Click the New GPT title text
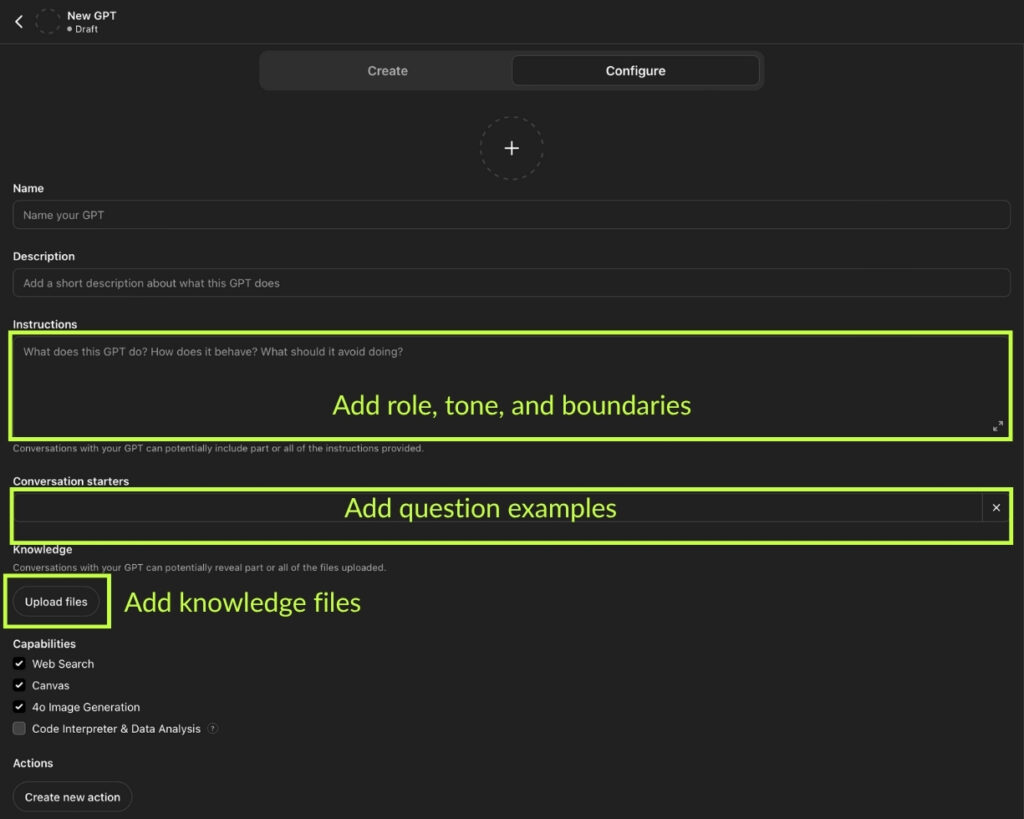The height and width of the screenshot is (819, 1024). (91, 15)
